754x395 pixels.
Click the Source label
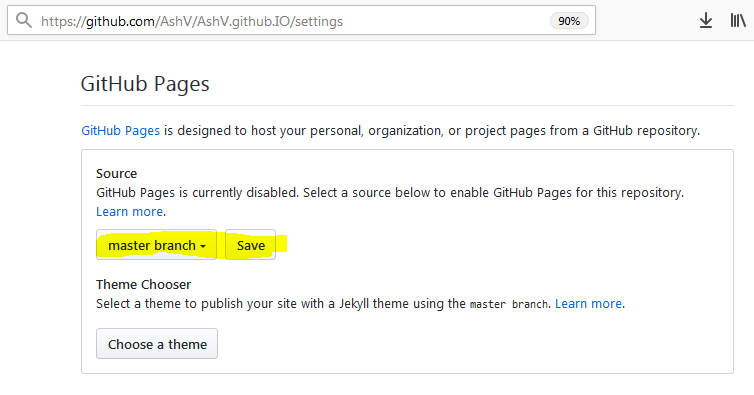pos(116,173)
